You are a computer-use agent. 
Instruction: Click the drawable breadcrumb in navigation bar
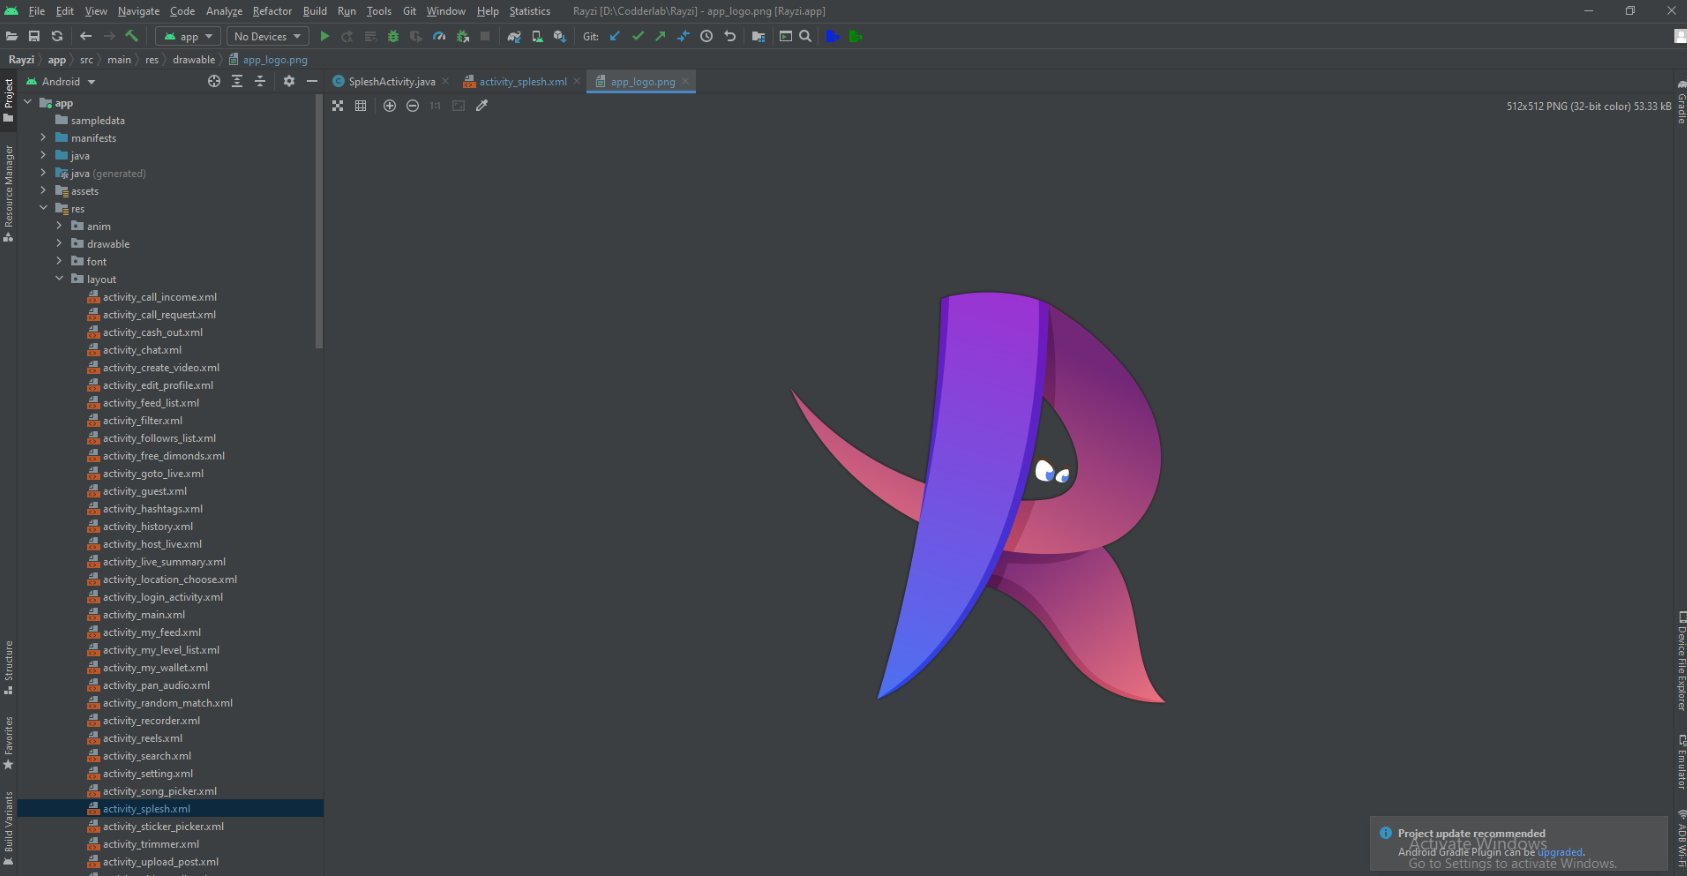click(x=193, y=60)
